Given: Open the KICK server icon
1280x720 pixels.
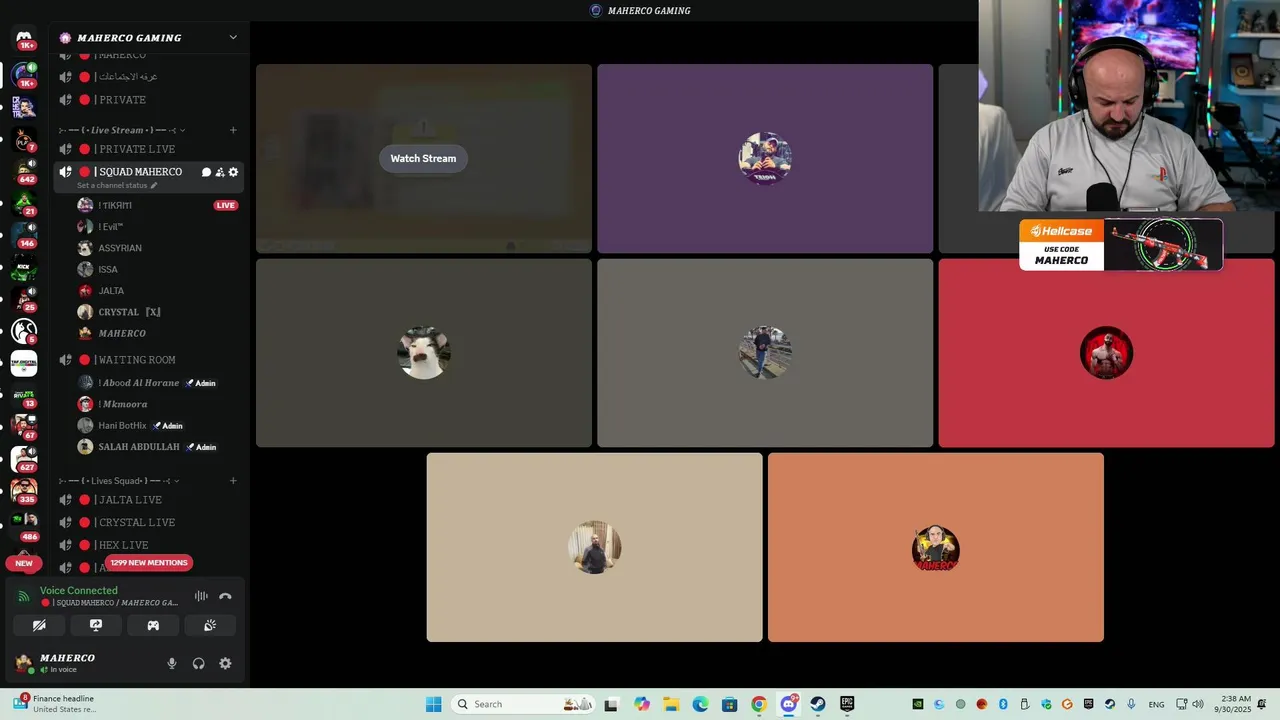Looking at the screenshot, I should (x=24, y=267).
